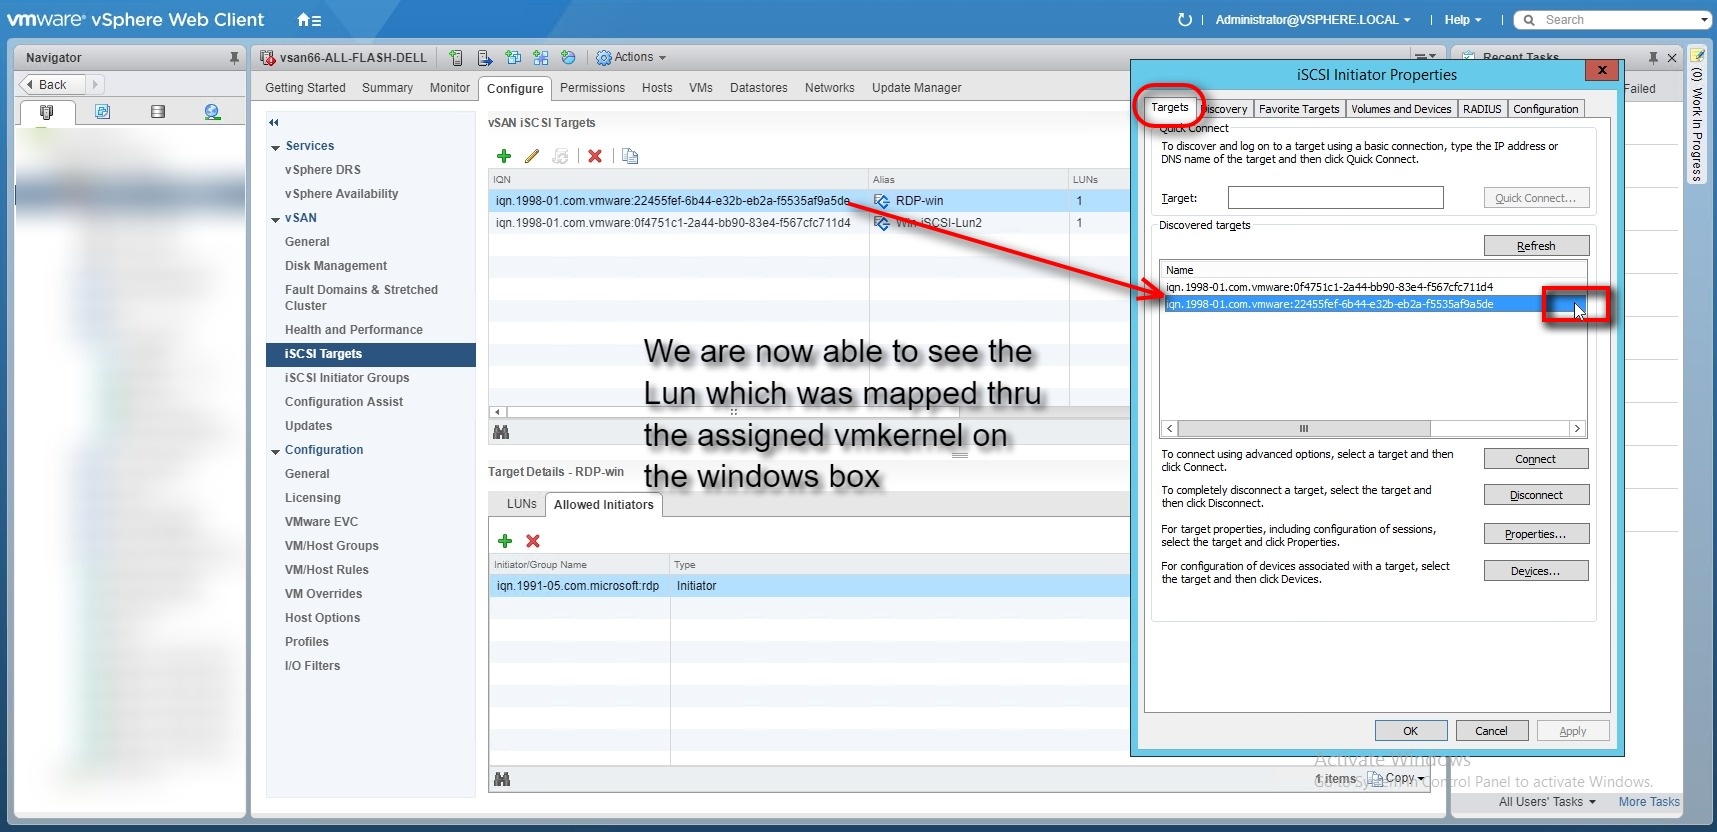Click the binoculars find icon below targets list
1717x832 pixels.
coord(501,432)
